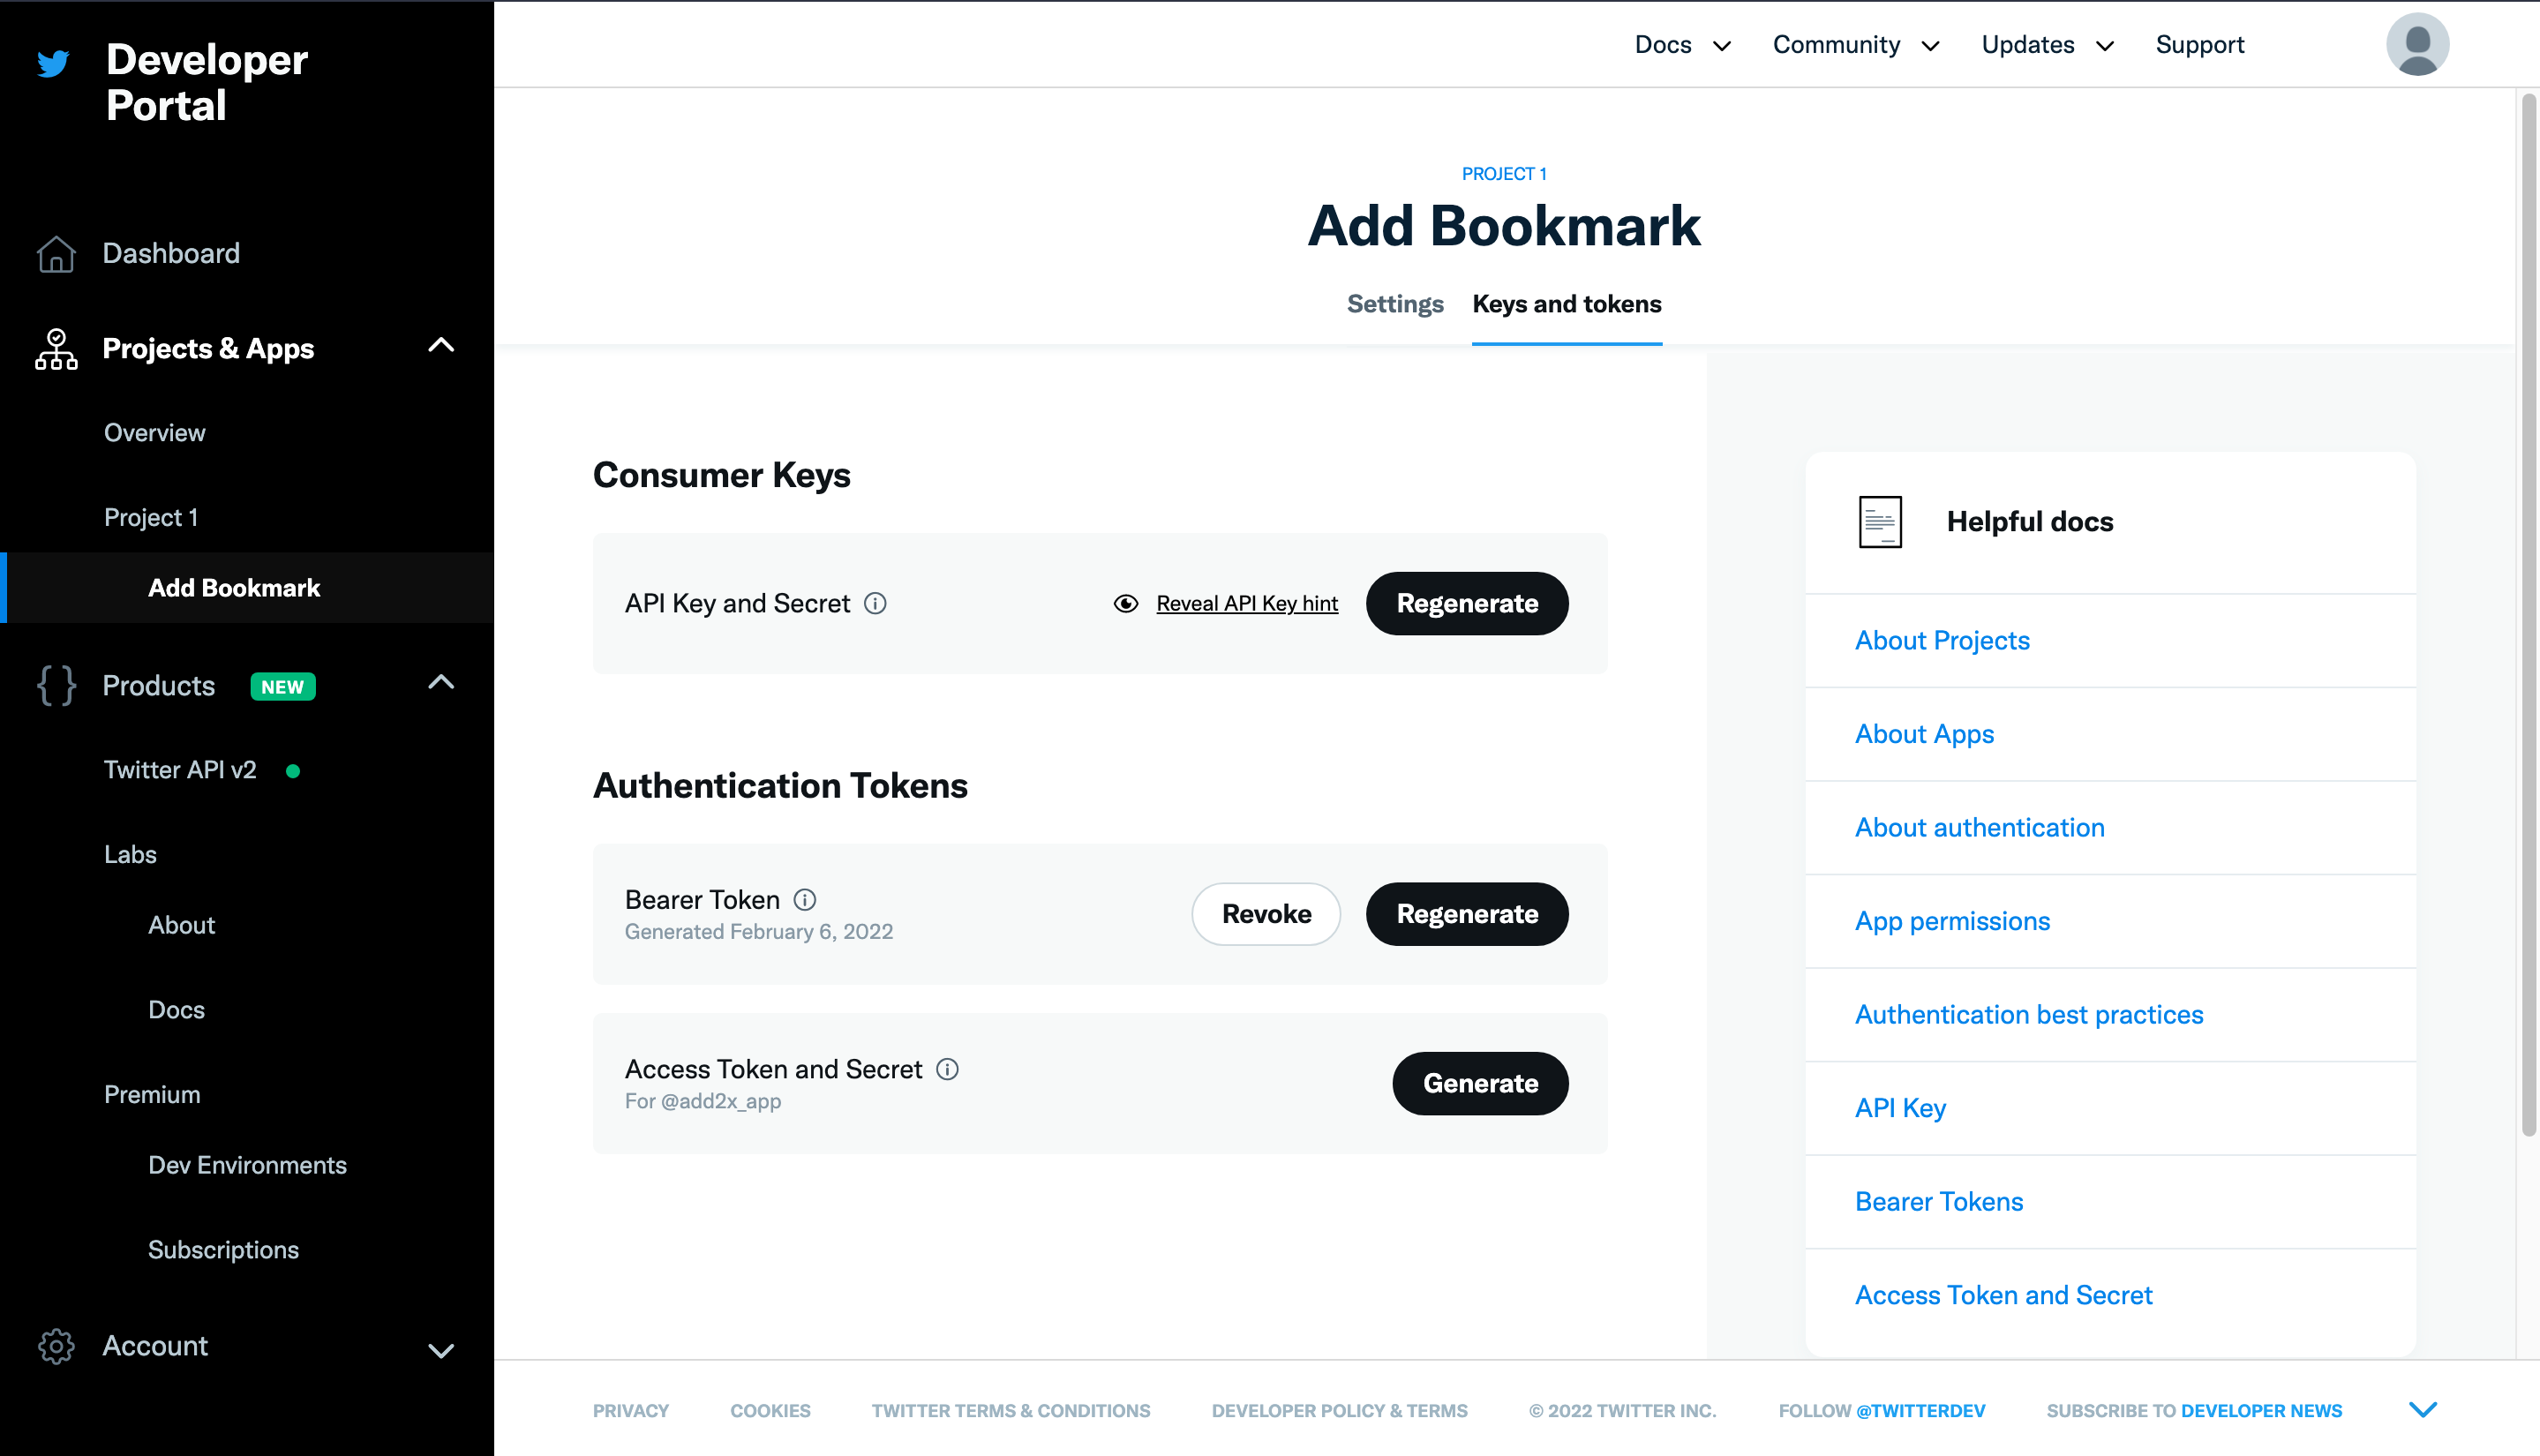
Task: Select the Keys and tokens tab
Action: (x=1567, y=304)
